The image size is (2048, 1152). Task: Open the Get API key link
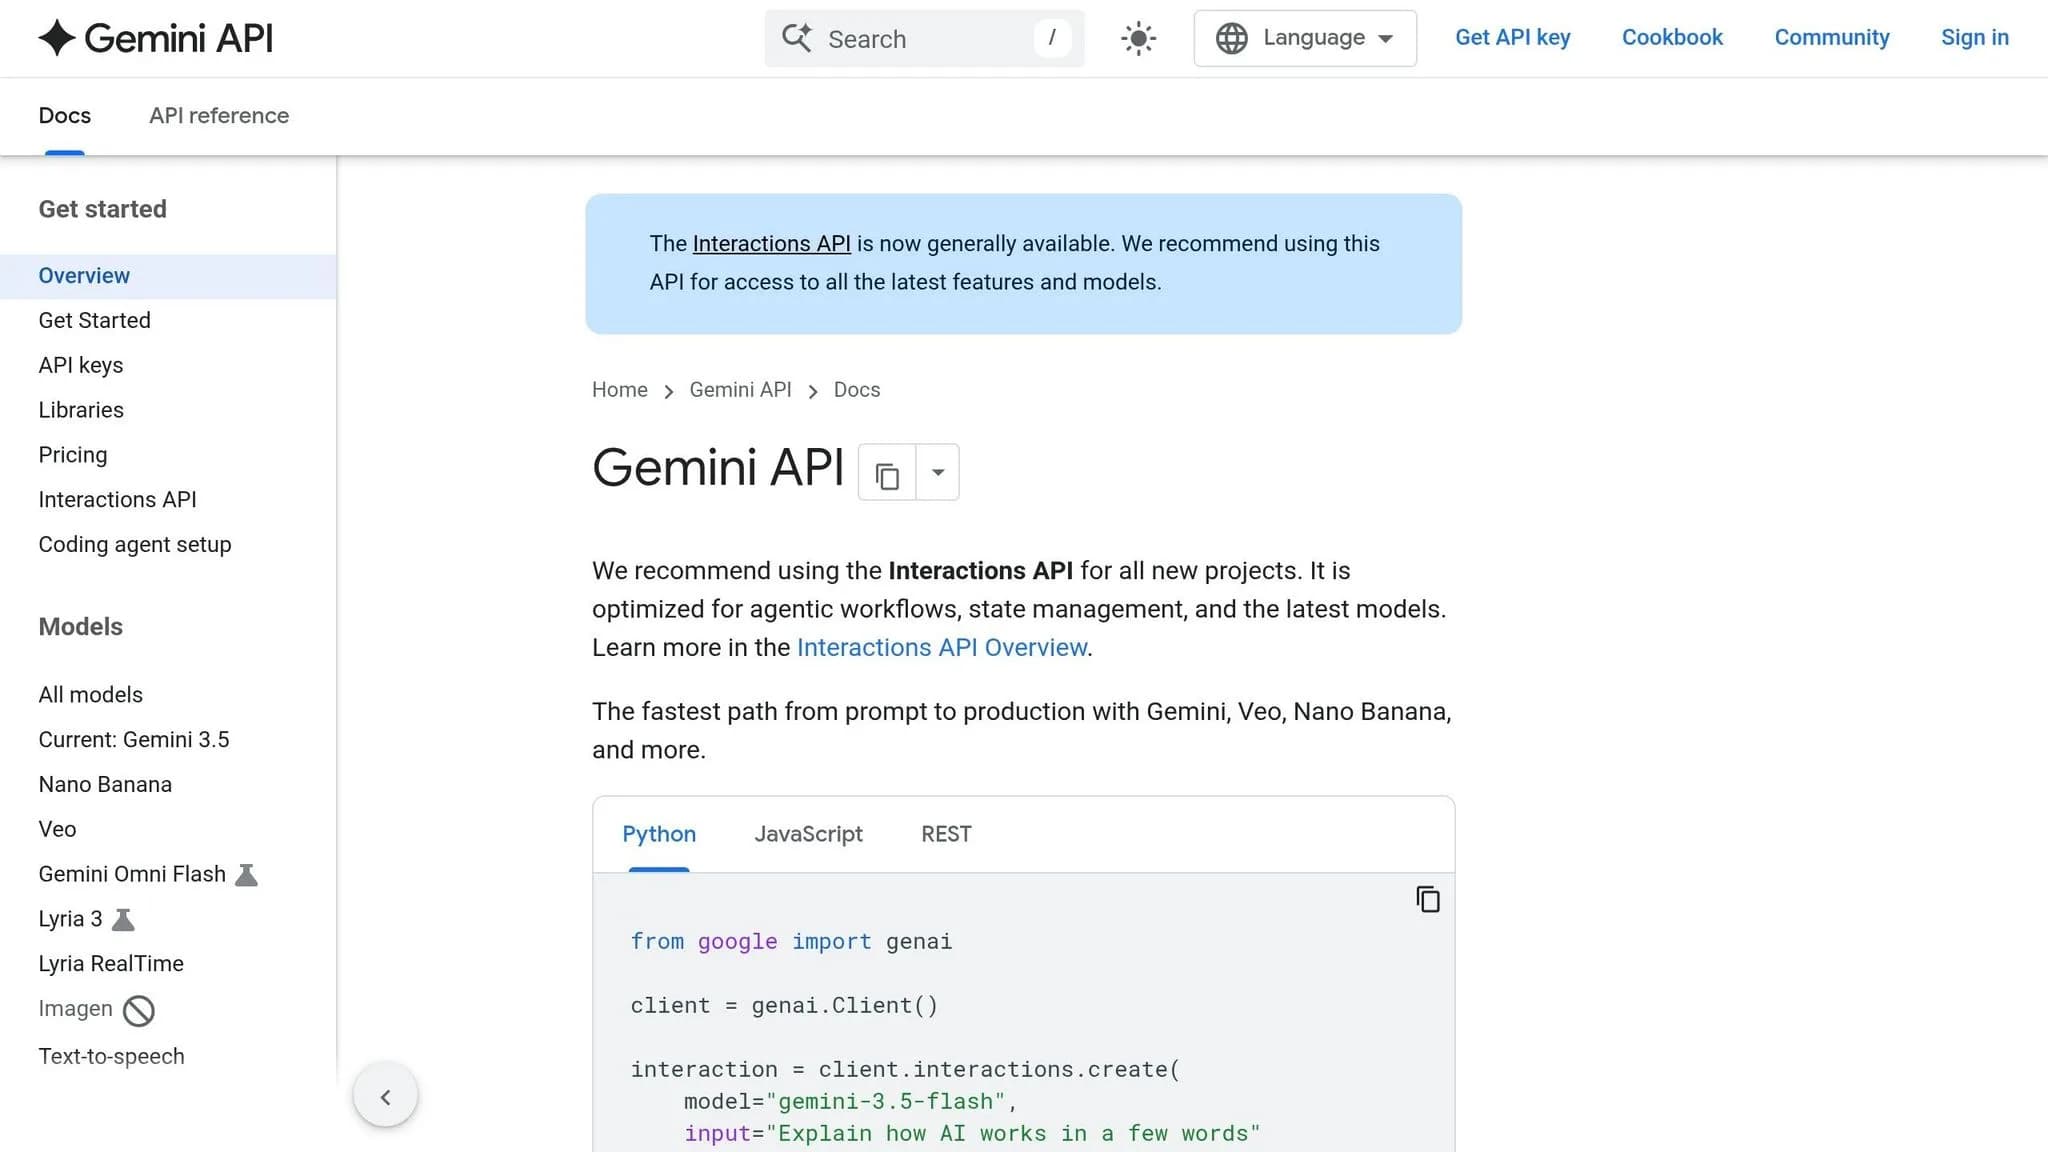point(1512,37)
